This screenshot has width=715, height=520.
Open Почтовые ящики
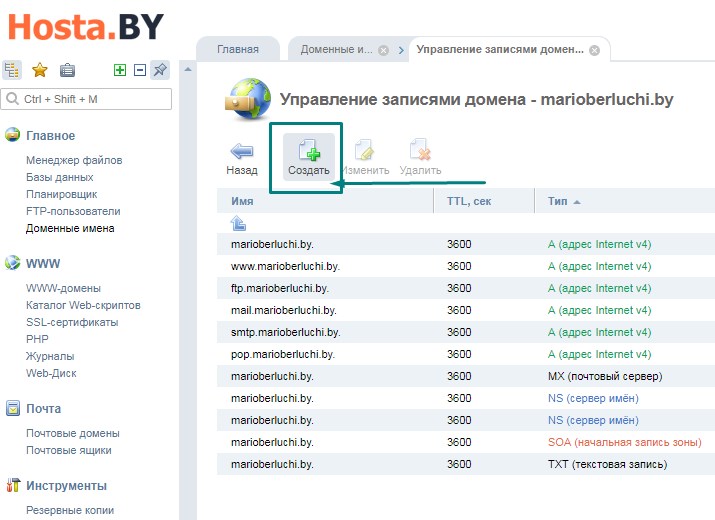tap(68, 450)
